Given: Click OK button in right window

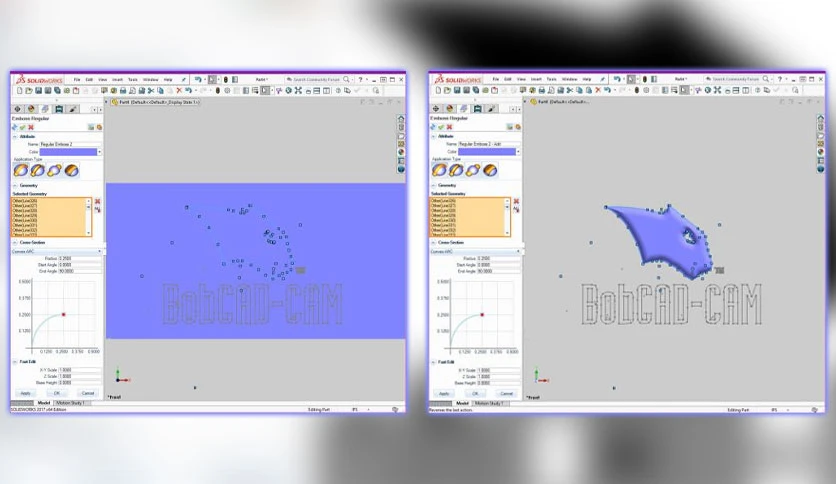Looking at the screenshot, I should pyautogui.click(x=475, y=393).
